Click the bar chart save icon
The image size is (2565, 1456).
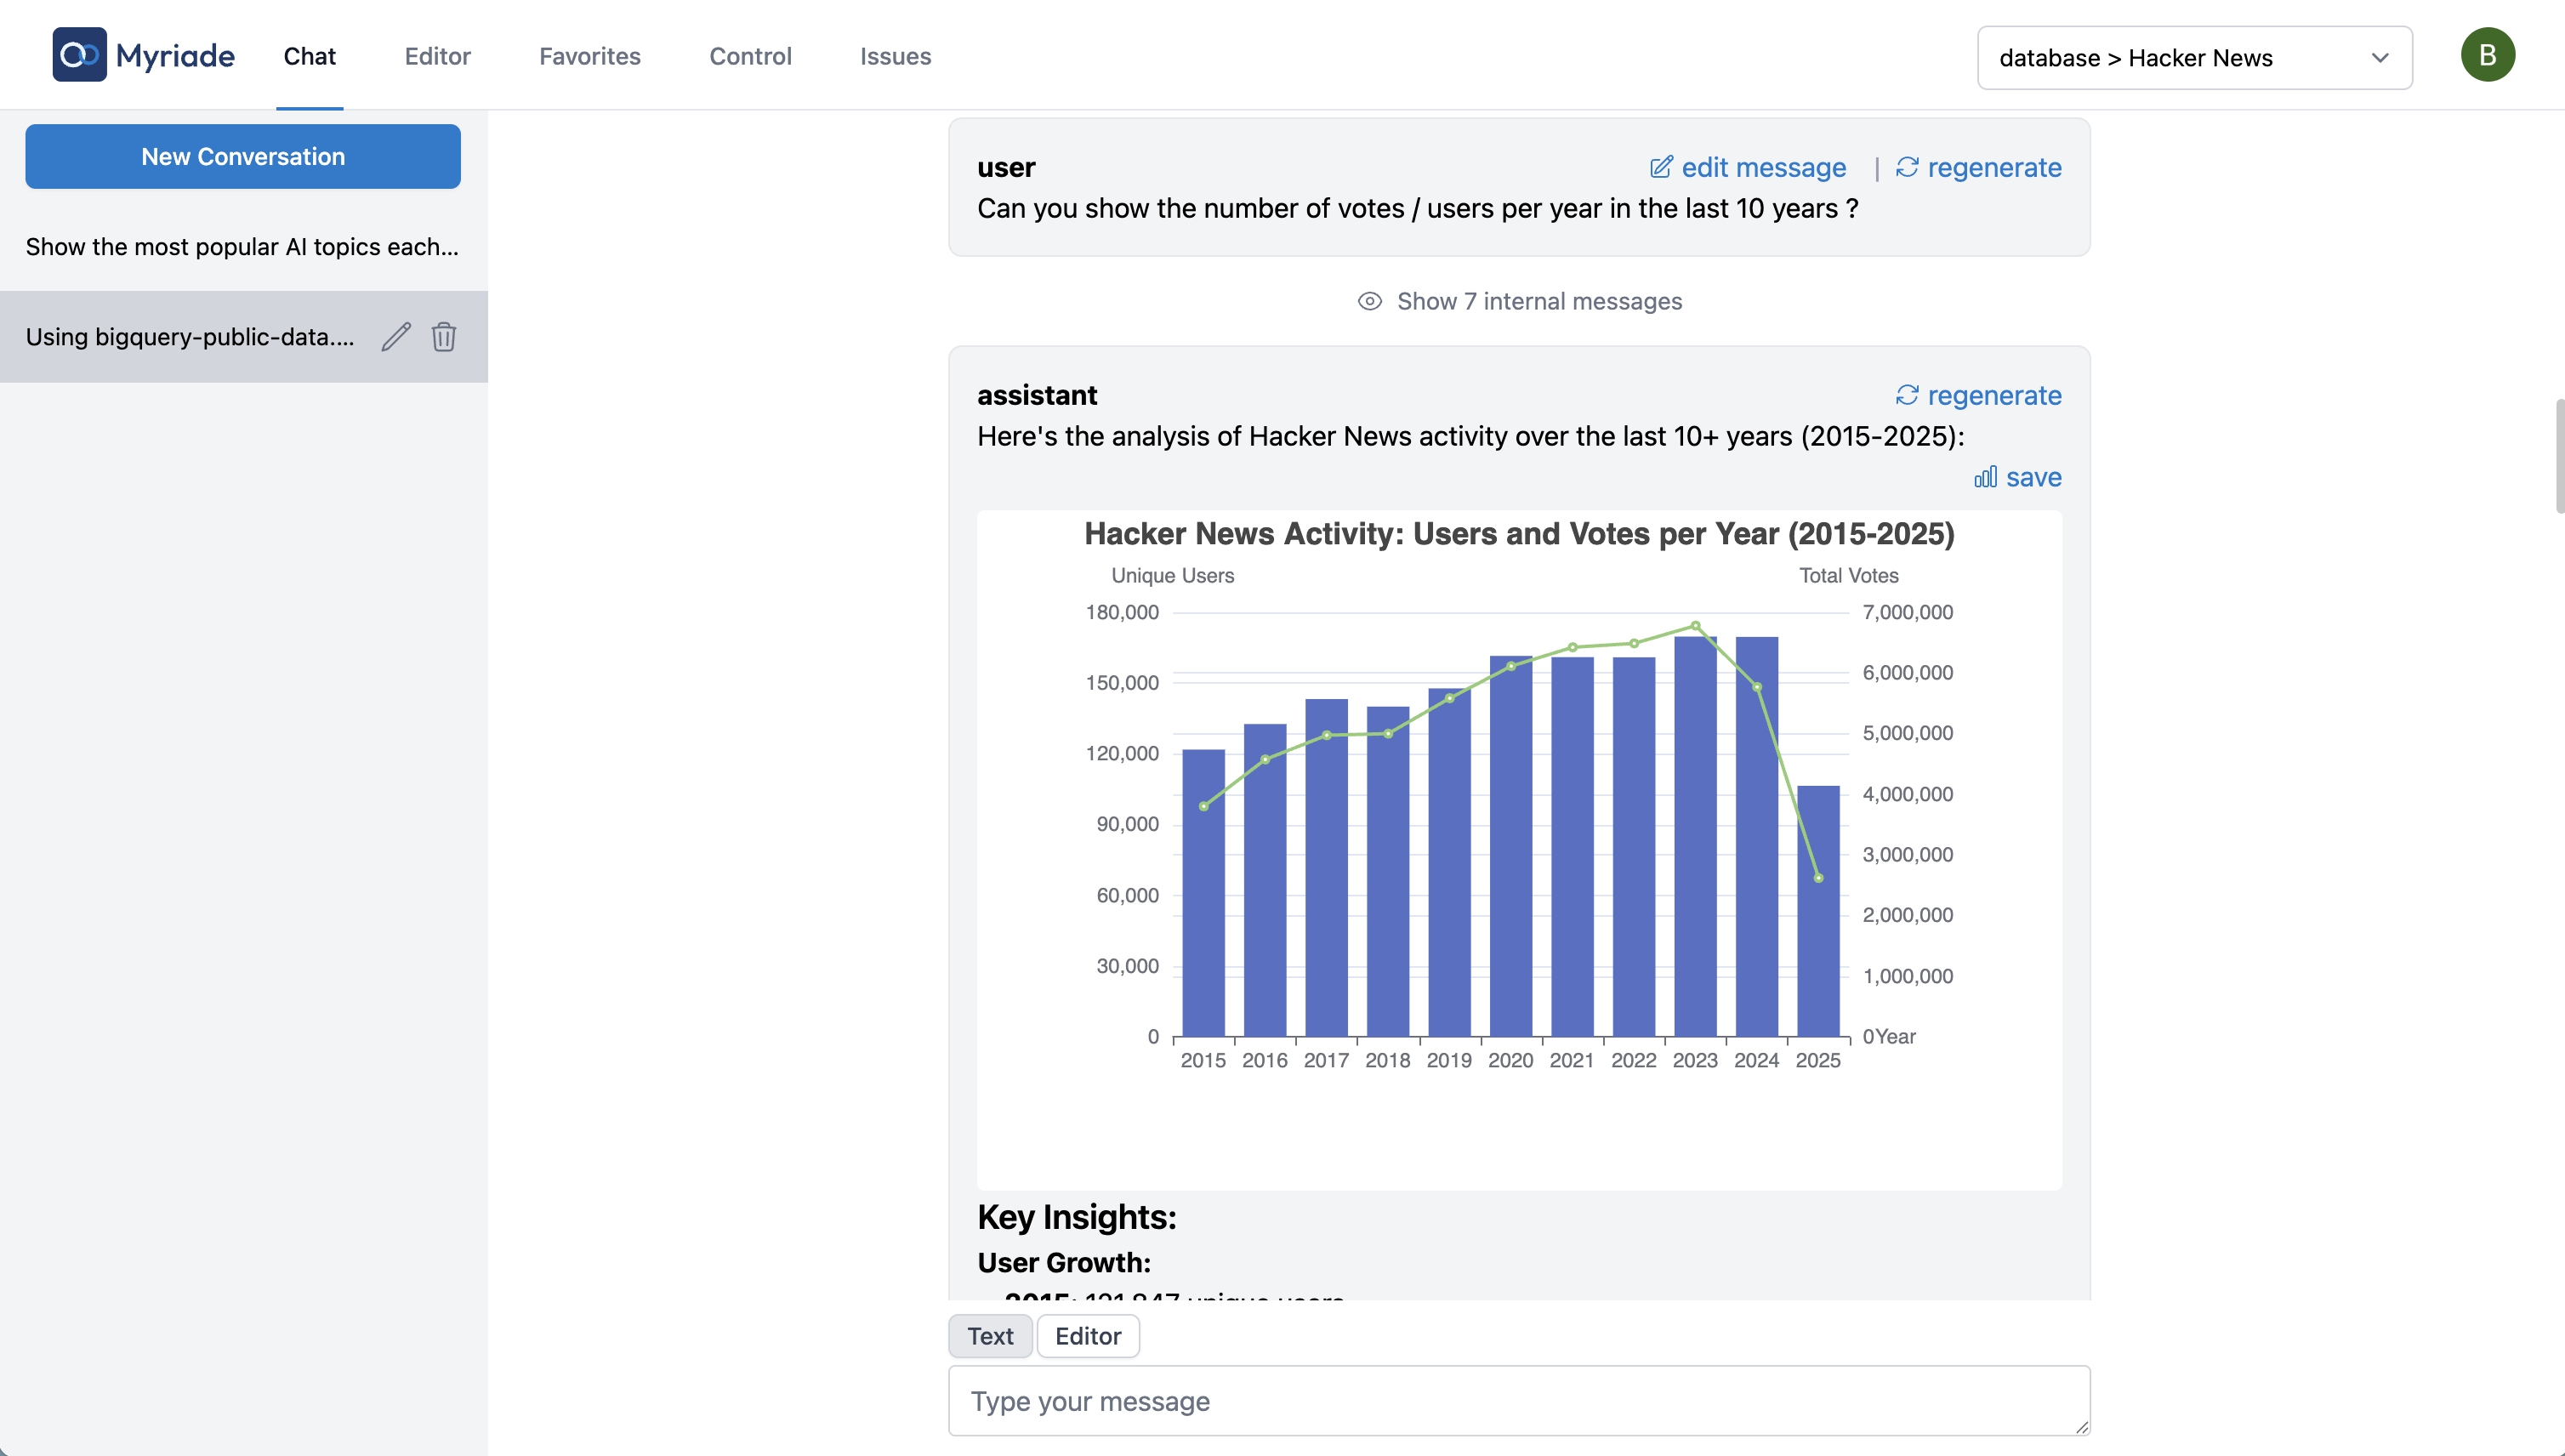[x=1985, y=477]
